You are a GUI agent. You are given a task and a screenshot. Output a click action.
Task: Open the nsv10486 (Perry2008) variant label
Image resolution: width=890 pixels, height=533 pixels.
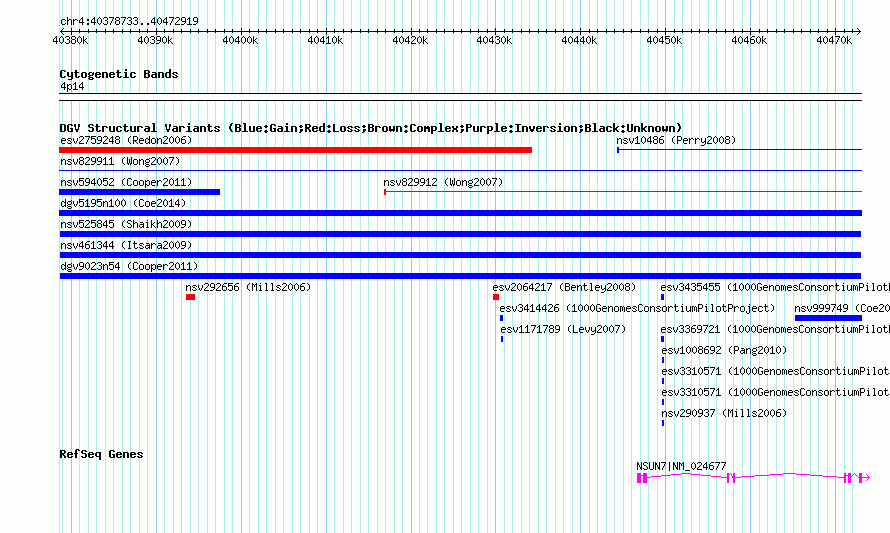click(x=676, y=140)
